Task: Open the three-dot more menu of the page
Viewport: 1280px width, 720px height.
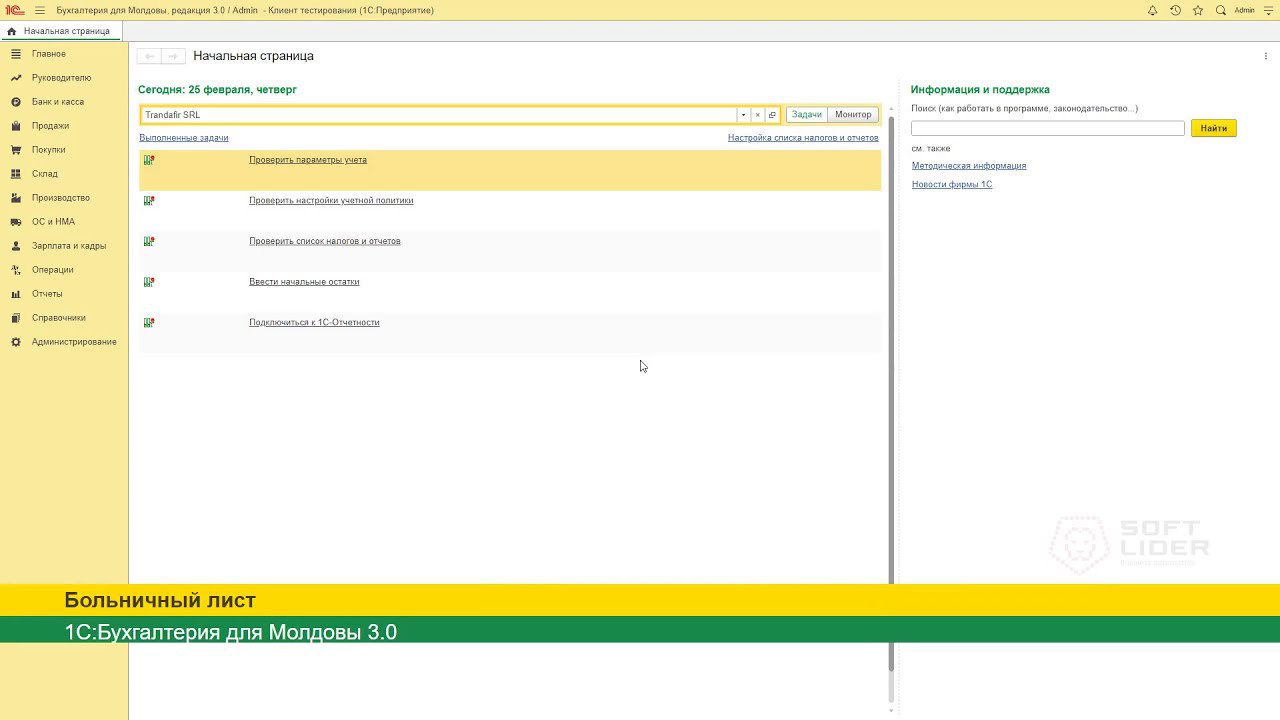Action: [1266, 56]
